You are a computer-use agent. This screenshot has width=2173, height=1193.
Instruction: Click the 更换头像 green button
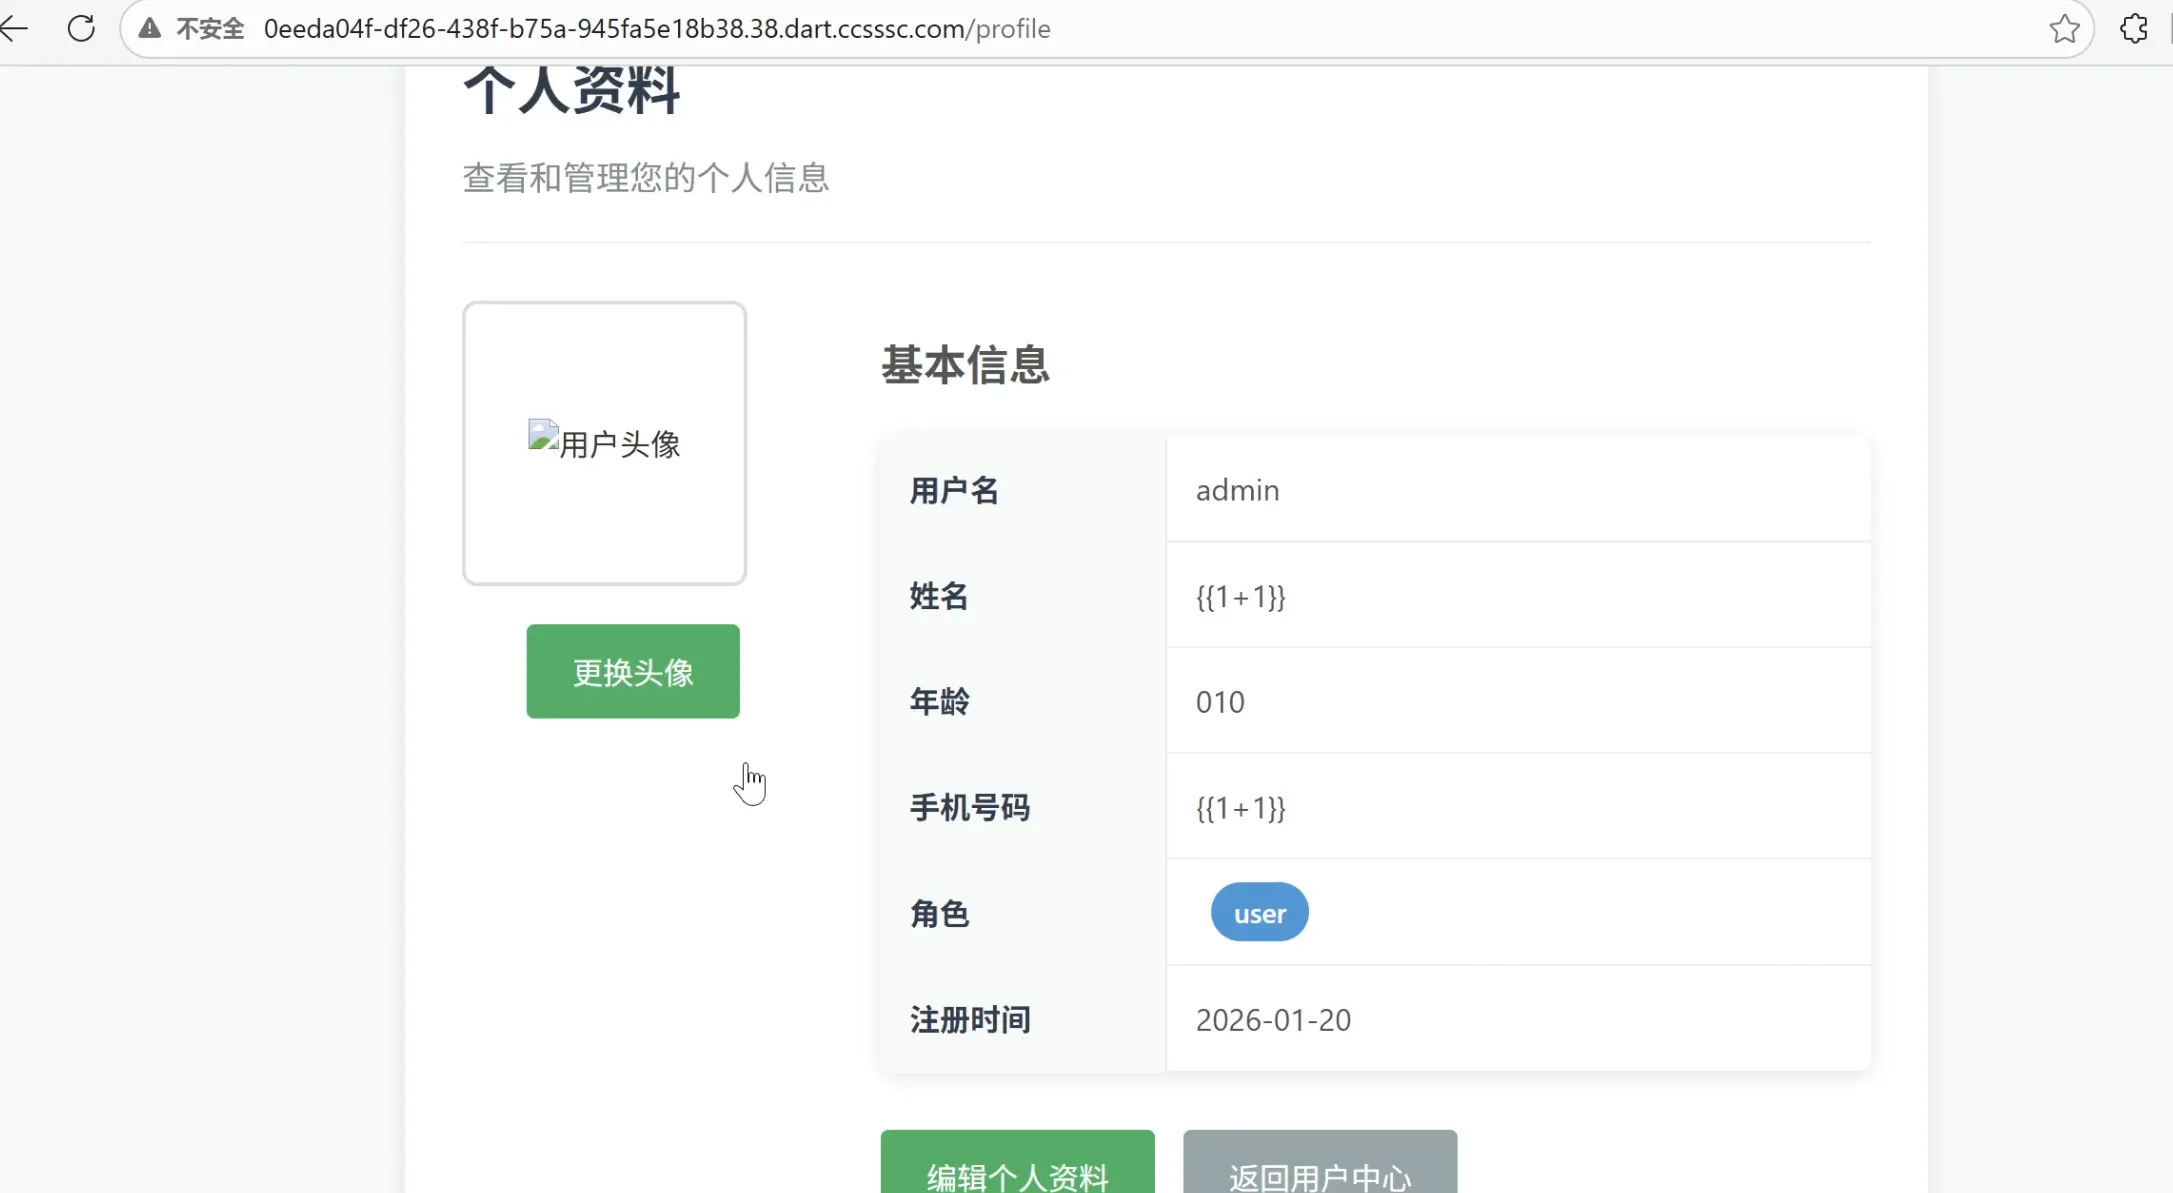point(631,671)
